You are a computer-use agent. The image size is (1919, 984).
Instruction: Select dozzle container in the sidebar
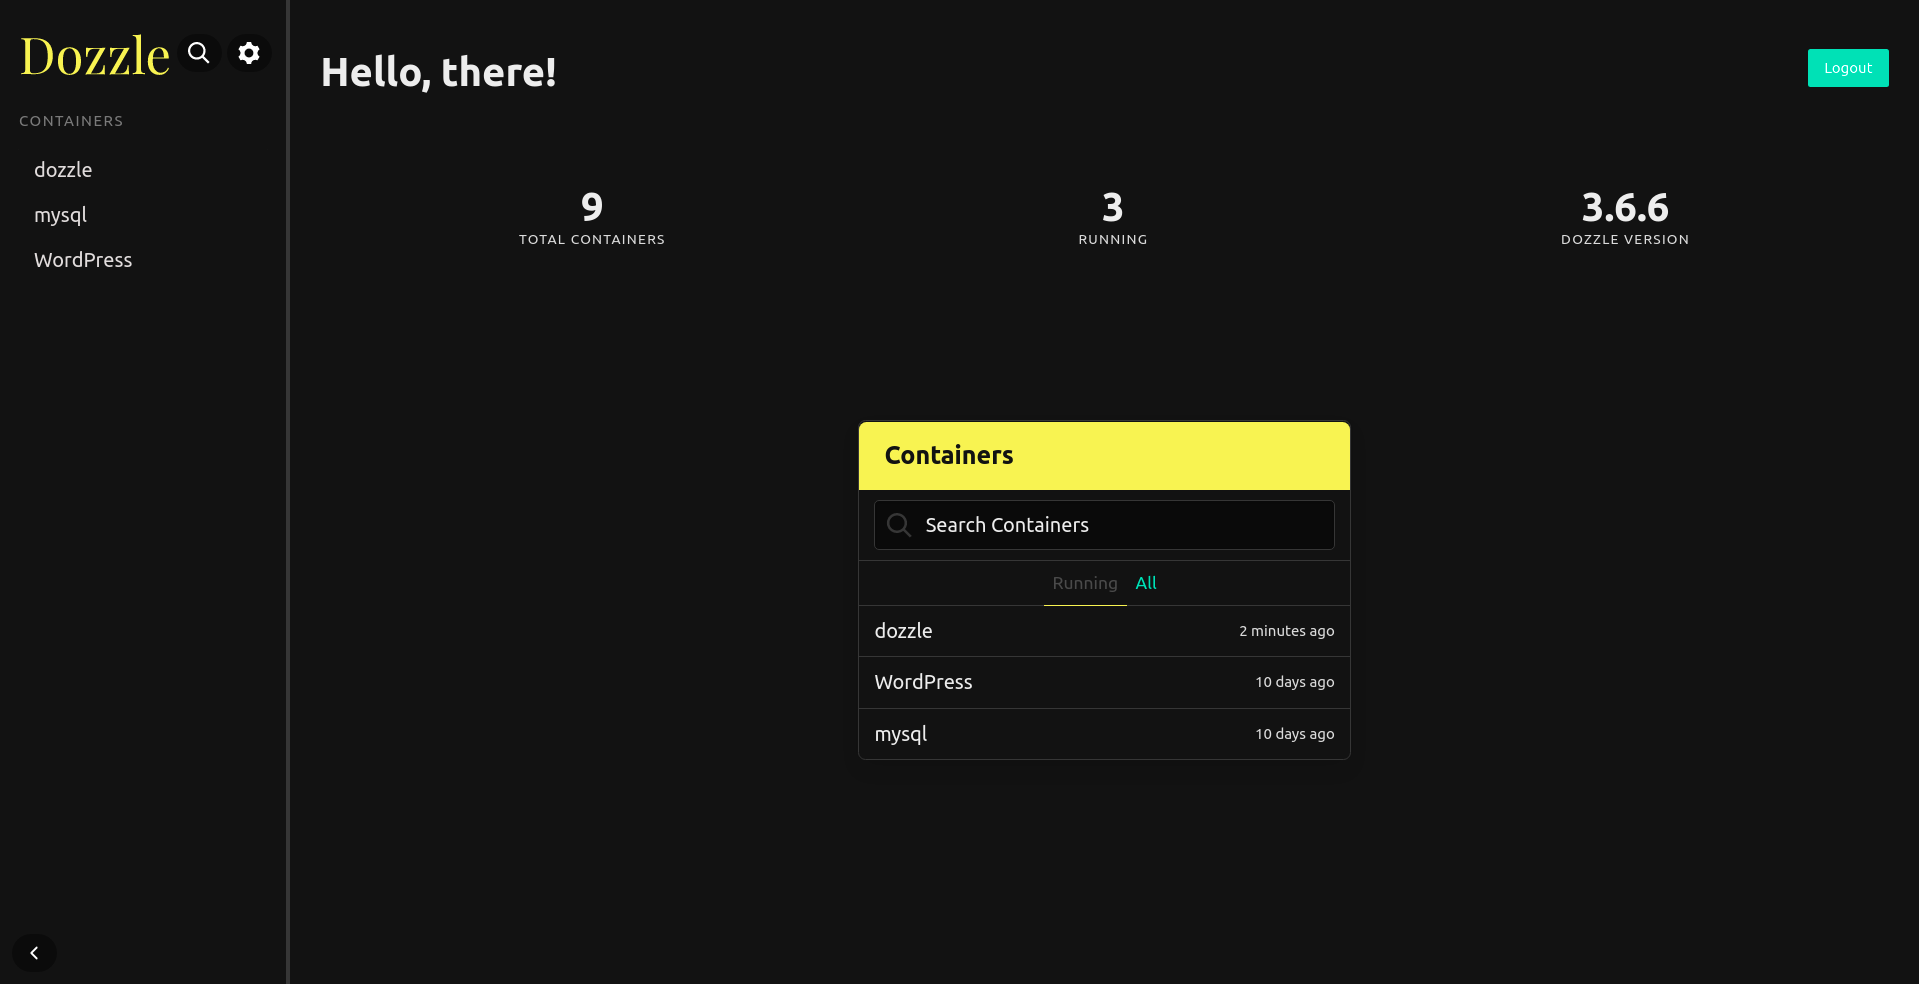click(x=63, y=170)
